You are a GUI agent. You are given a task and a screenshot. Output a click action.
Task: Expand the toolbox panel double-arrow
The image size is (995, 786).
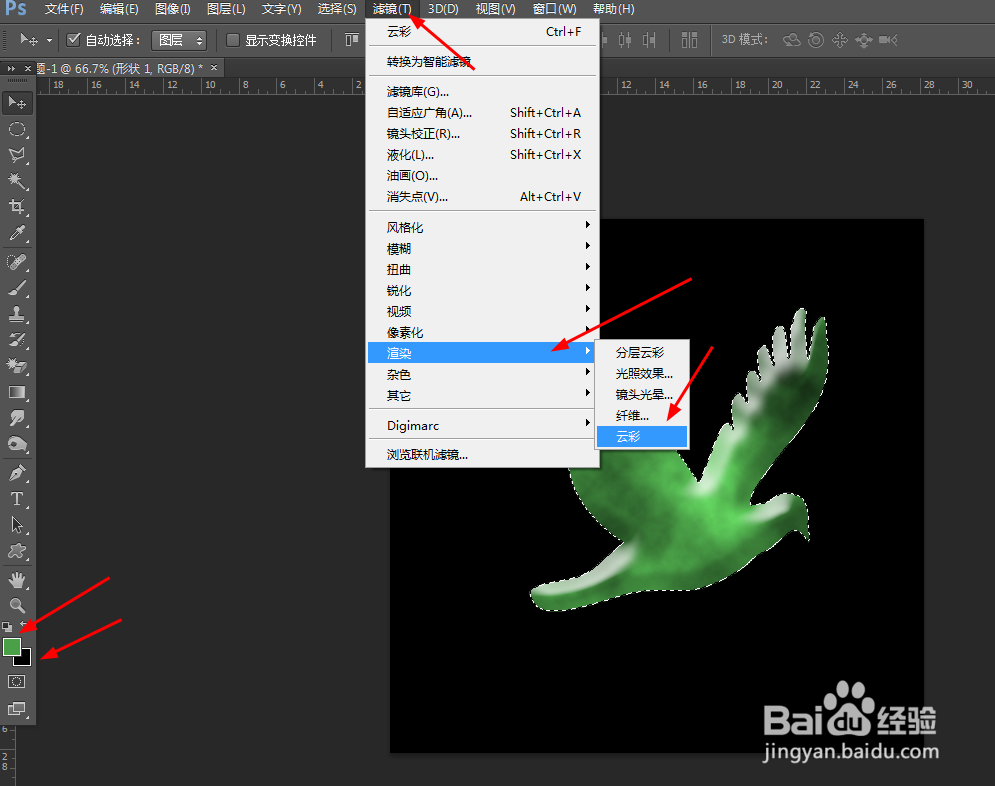point(11,68)
